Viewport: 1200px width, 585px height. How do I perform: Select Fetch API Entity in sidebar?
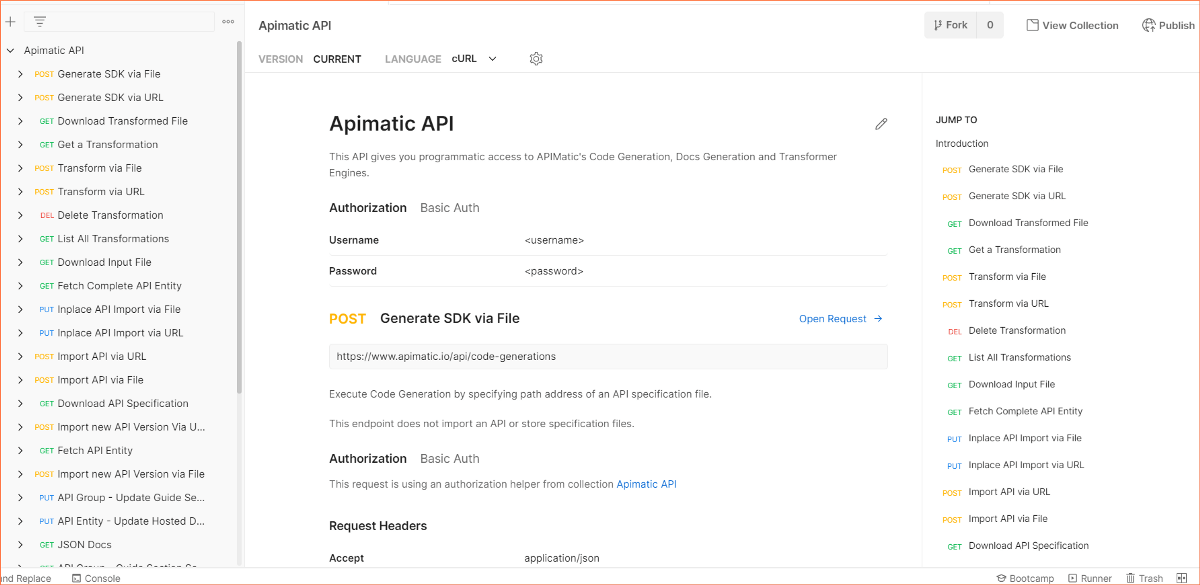(95, 451)
